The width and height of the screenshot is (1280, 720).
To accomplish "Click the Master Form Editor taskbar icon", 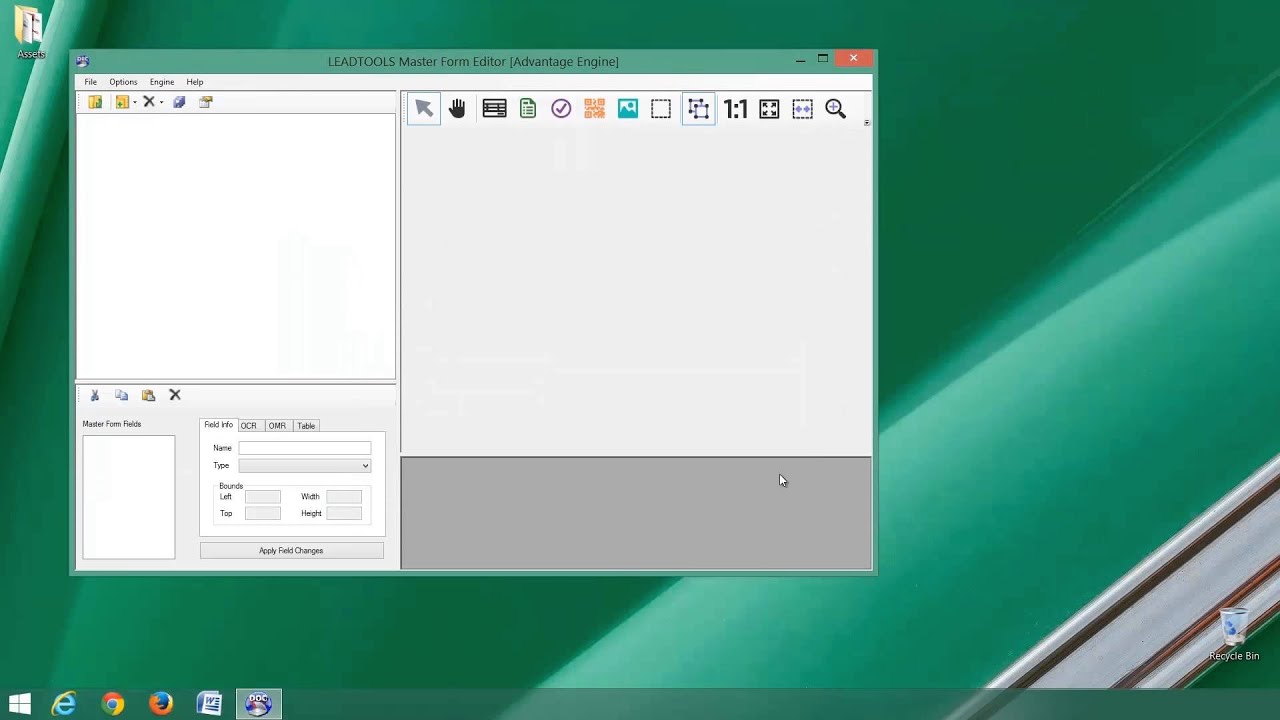I will 258,705.
